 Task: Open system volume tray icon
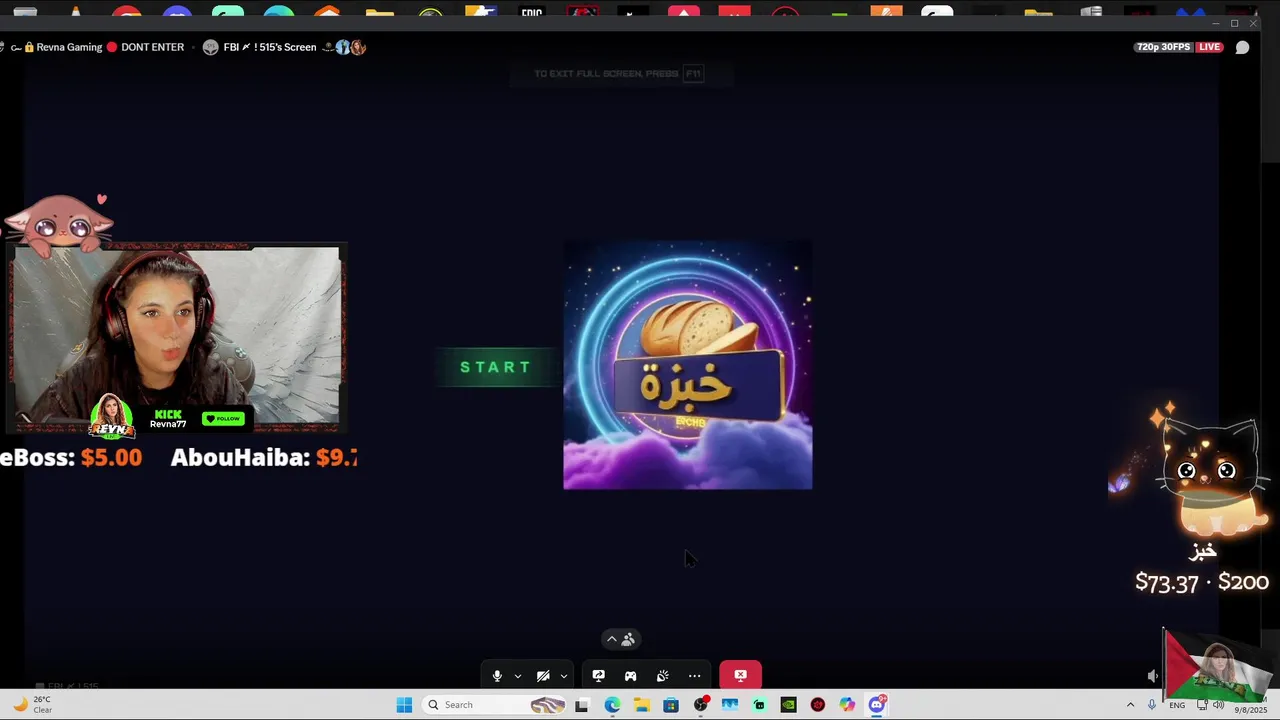(x=1218, y=705)
